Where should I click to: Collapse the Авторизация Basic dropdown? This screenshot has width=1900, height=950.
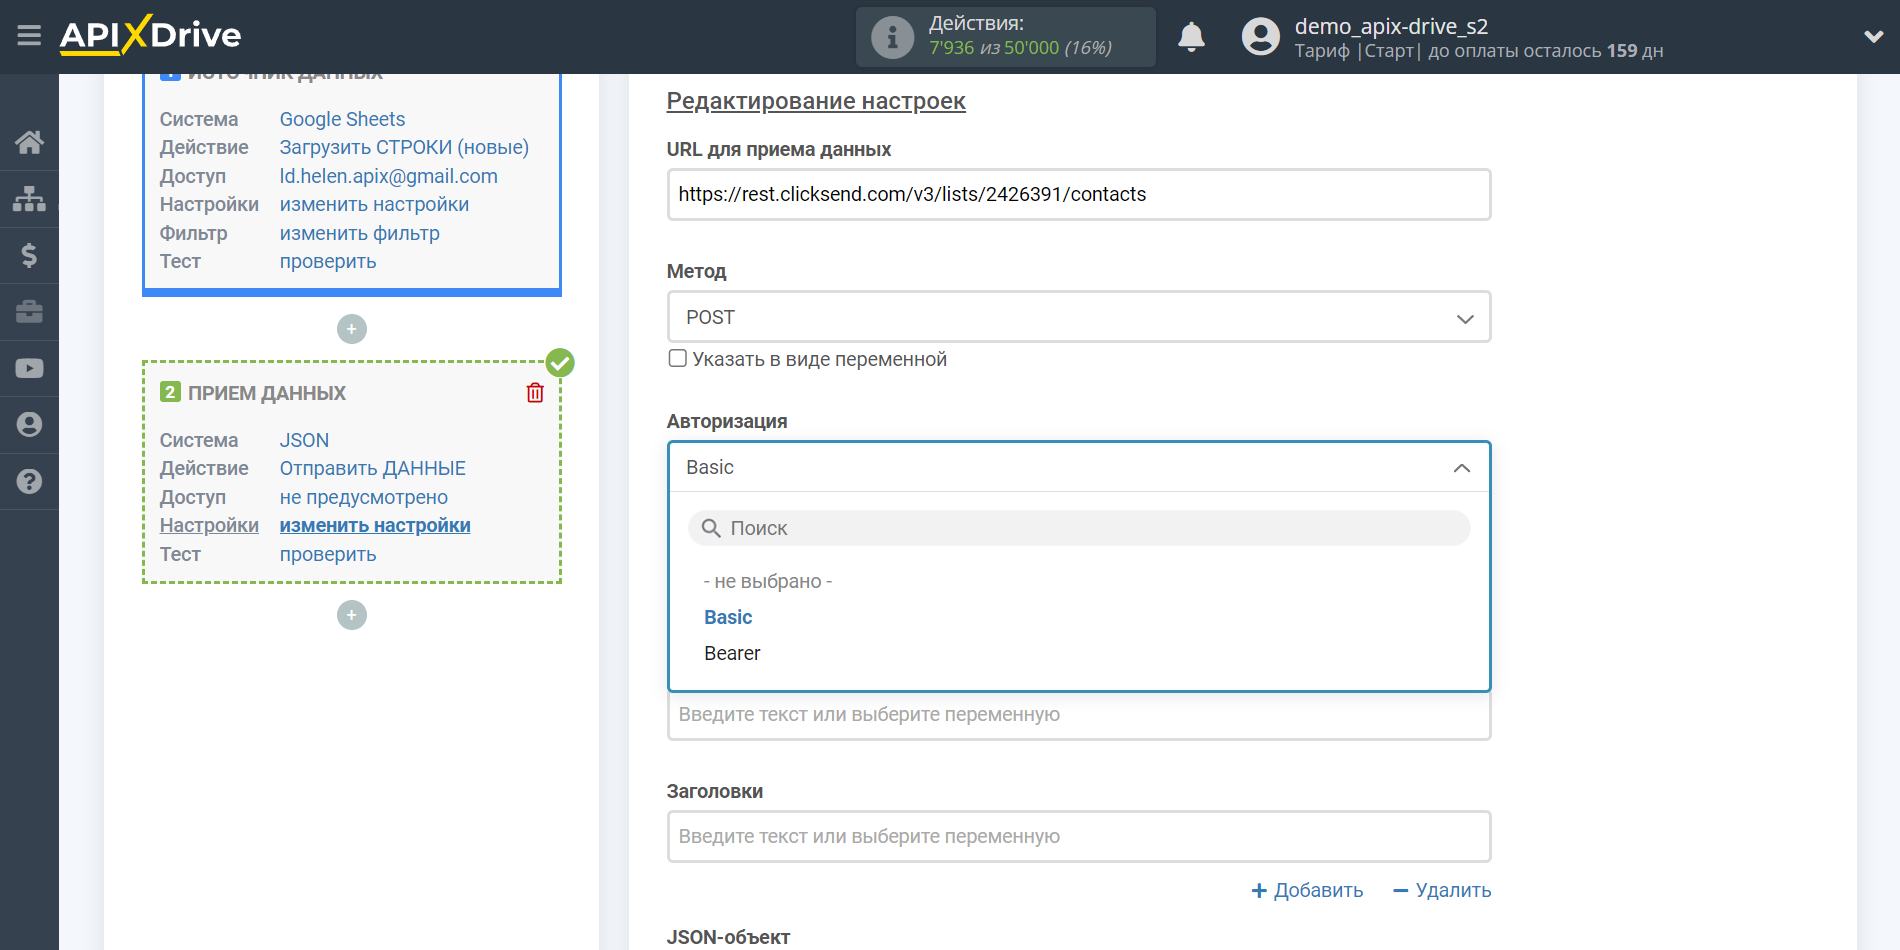(x=1079, y=467)
